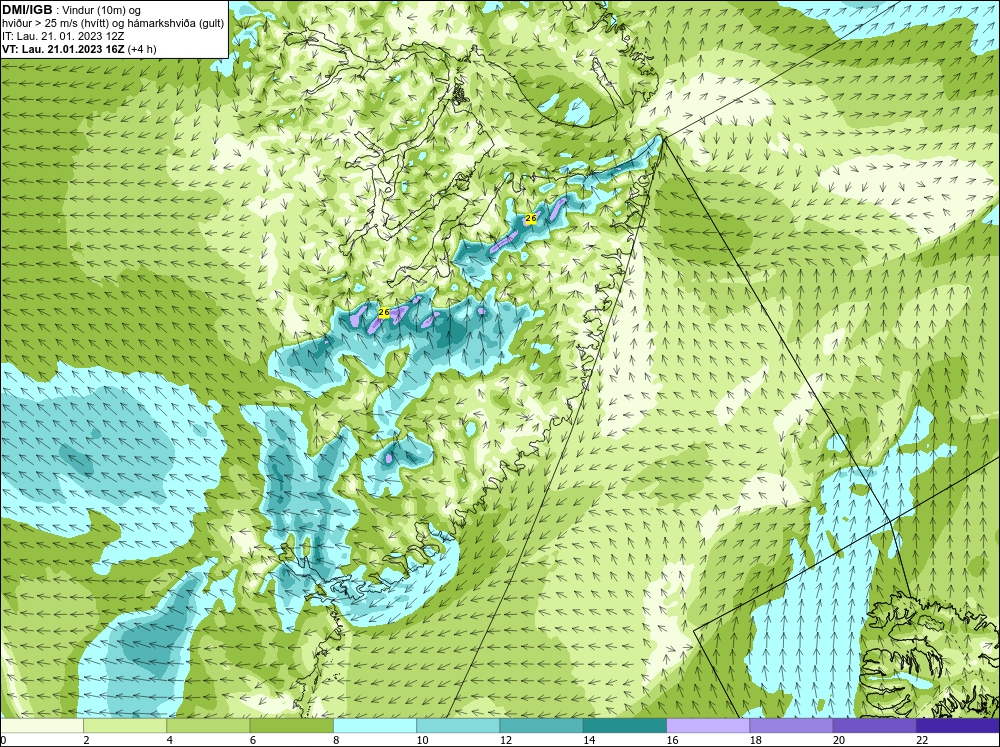Viewport: 1000px width, 747px height.
Task: Click the legend scale value '6'
Action: pyautogui.click(x=253, y=740)
